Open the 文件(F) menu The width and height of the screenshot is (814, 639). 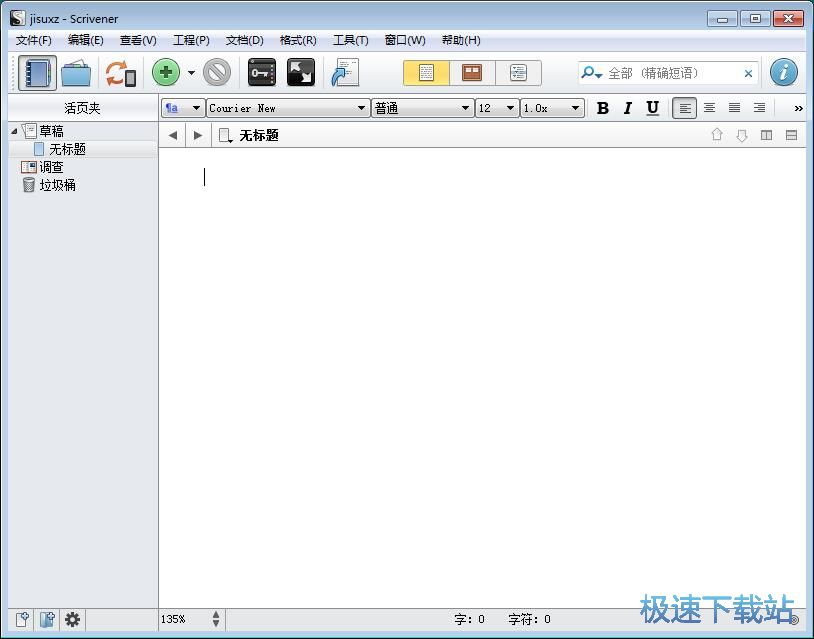[x=33, y=40]
